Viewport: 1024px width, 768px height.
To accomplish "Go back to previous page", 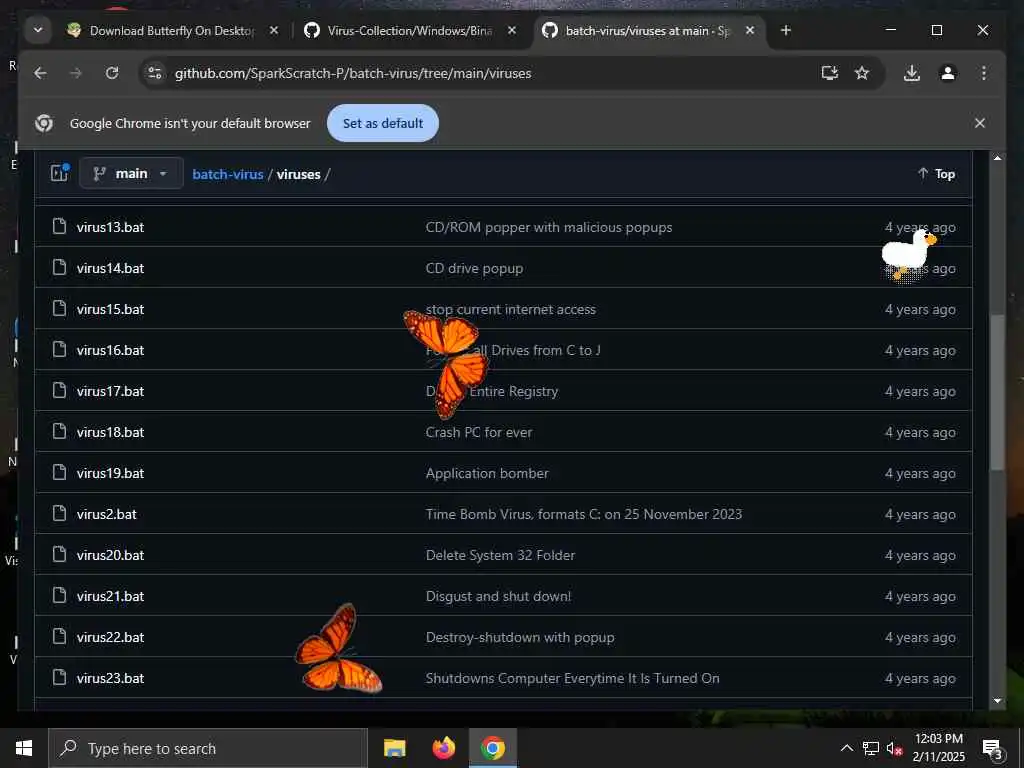I will point(40,73).
